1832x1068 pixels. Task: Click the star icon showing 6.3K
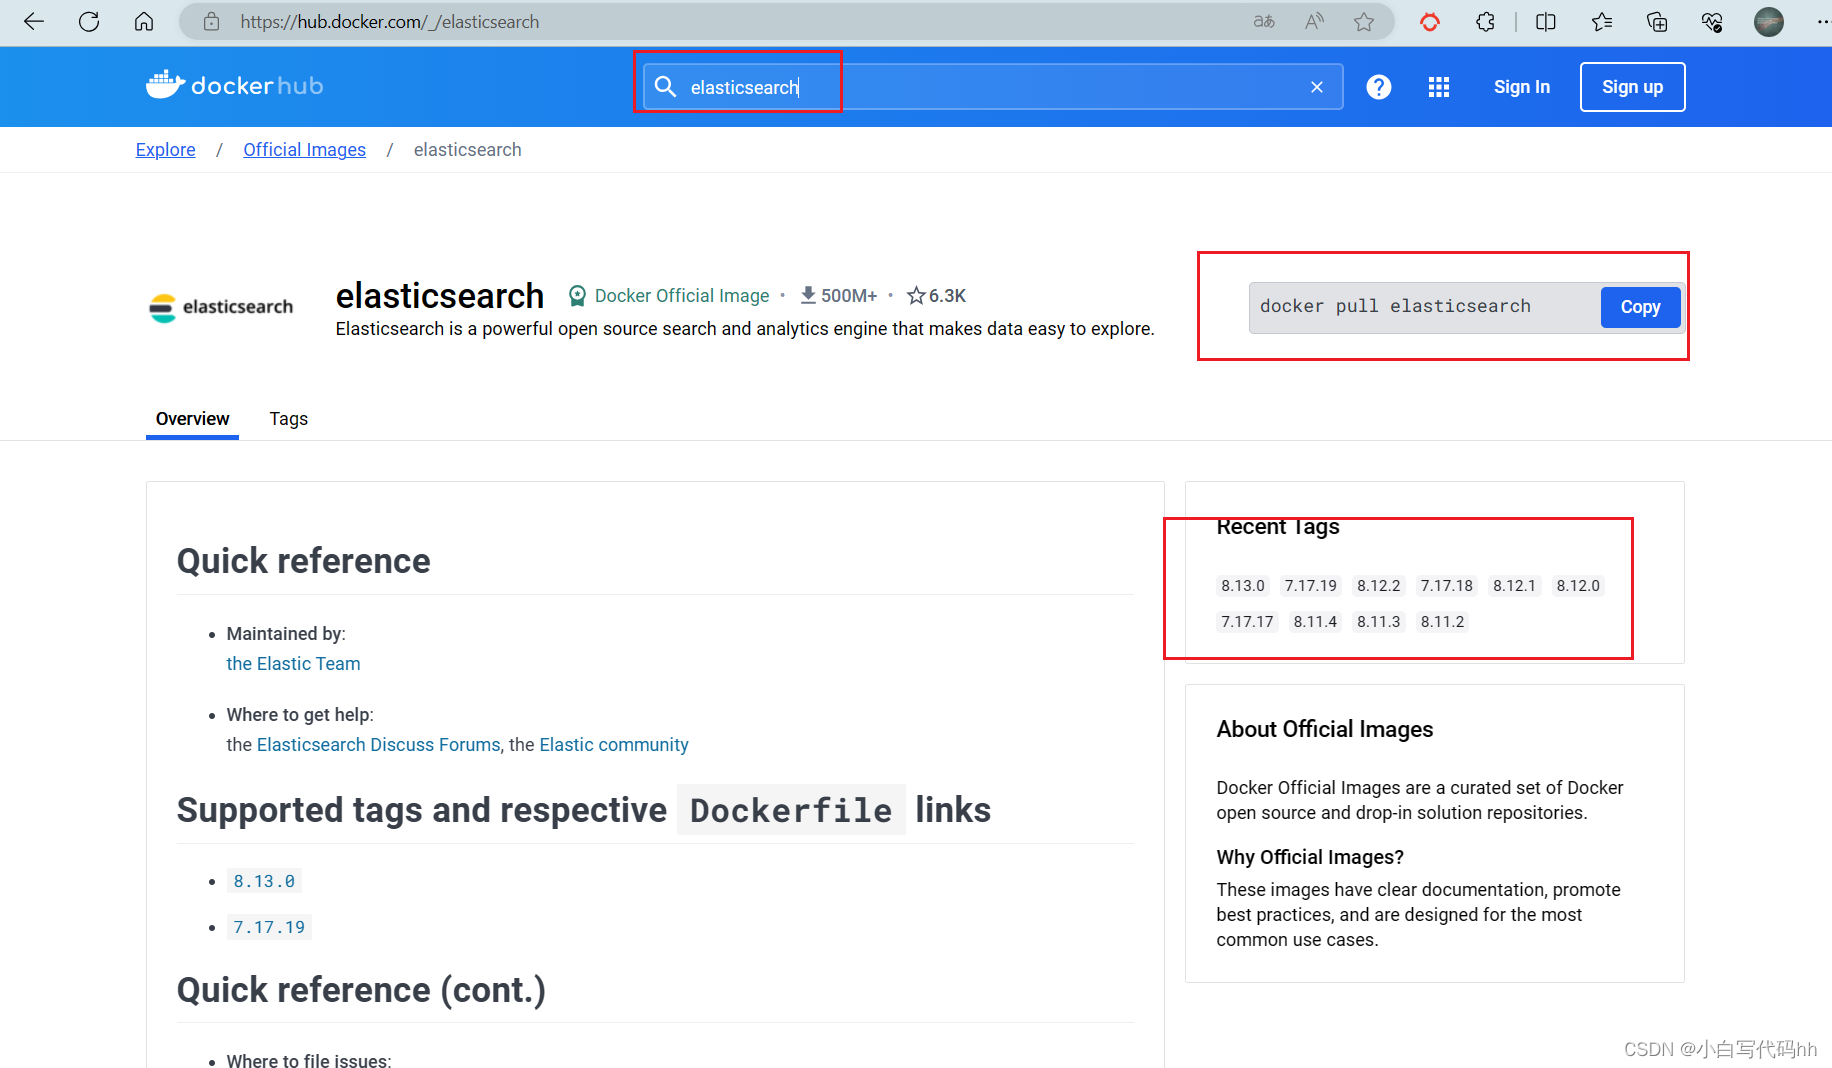(916, 295)
